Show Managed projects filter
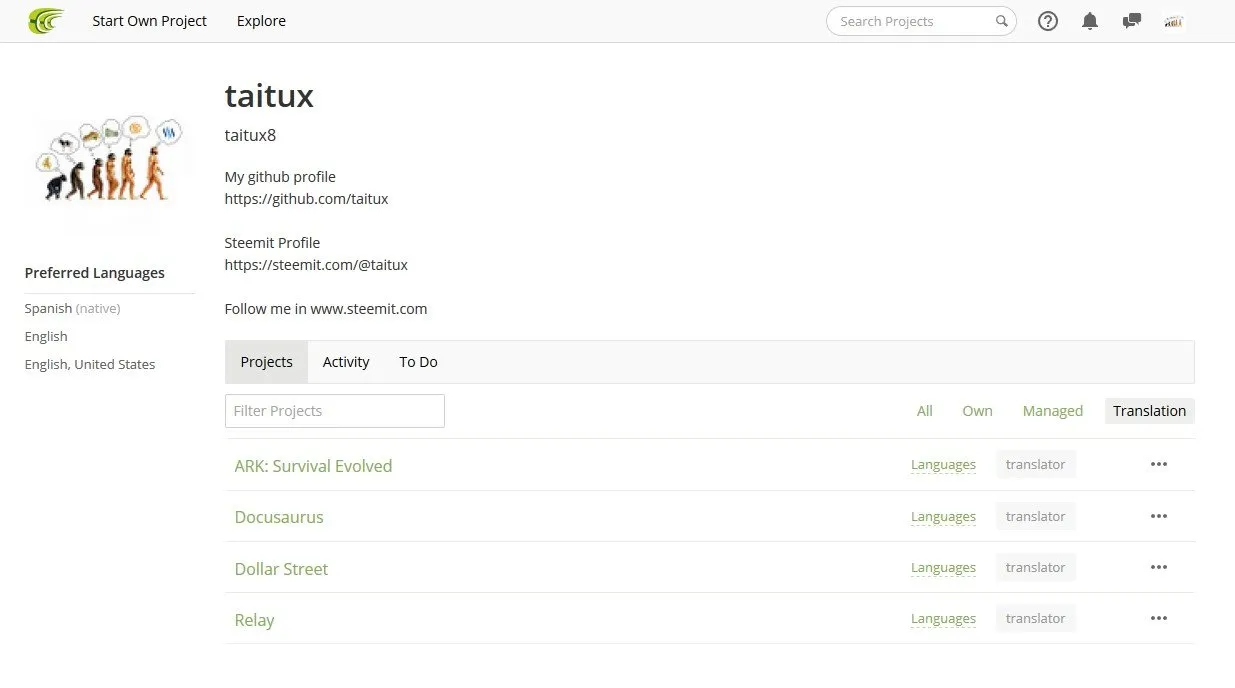 tap(1053, 411)
